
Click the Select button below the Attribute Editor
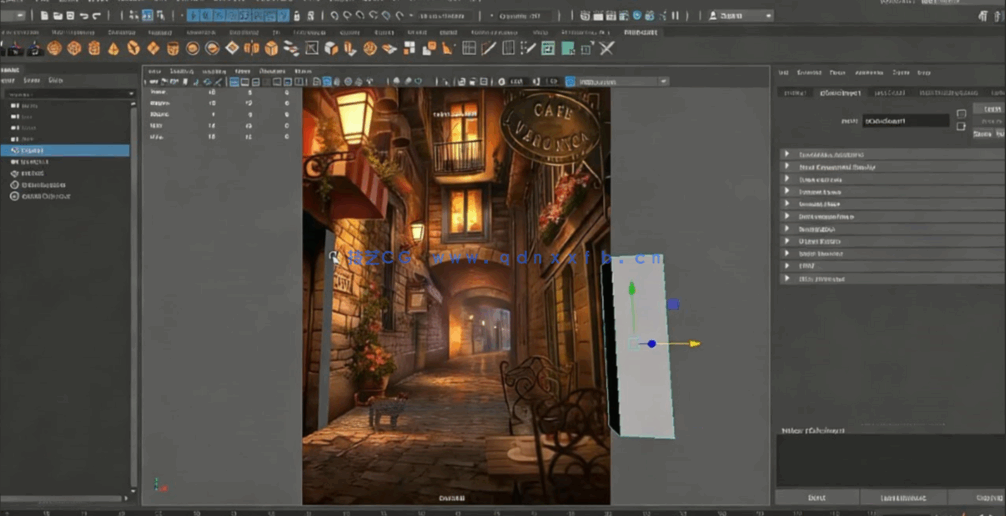click(816, 497)
